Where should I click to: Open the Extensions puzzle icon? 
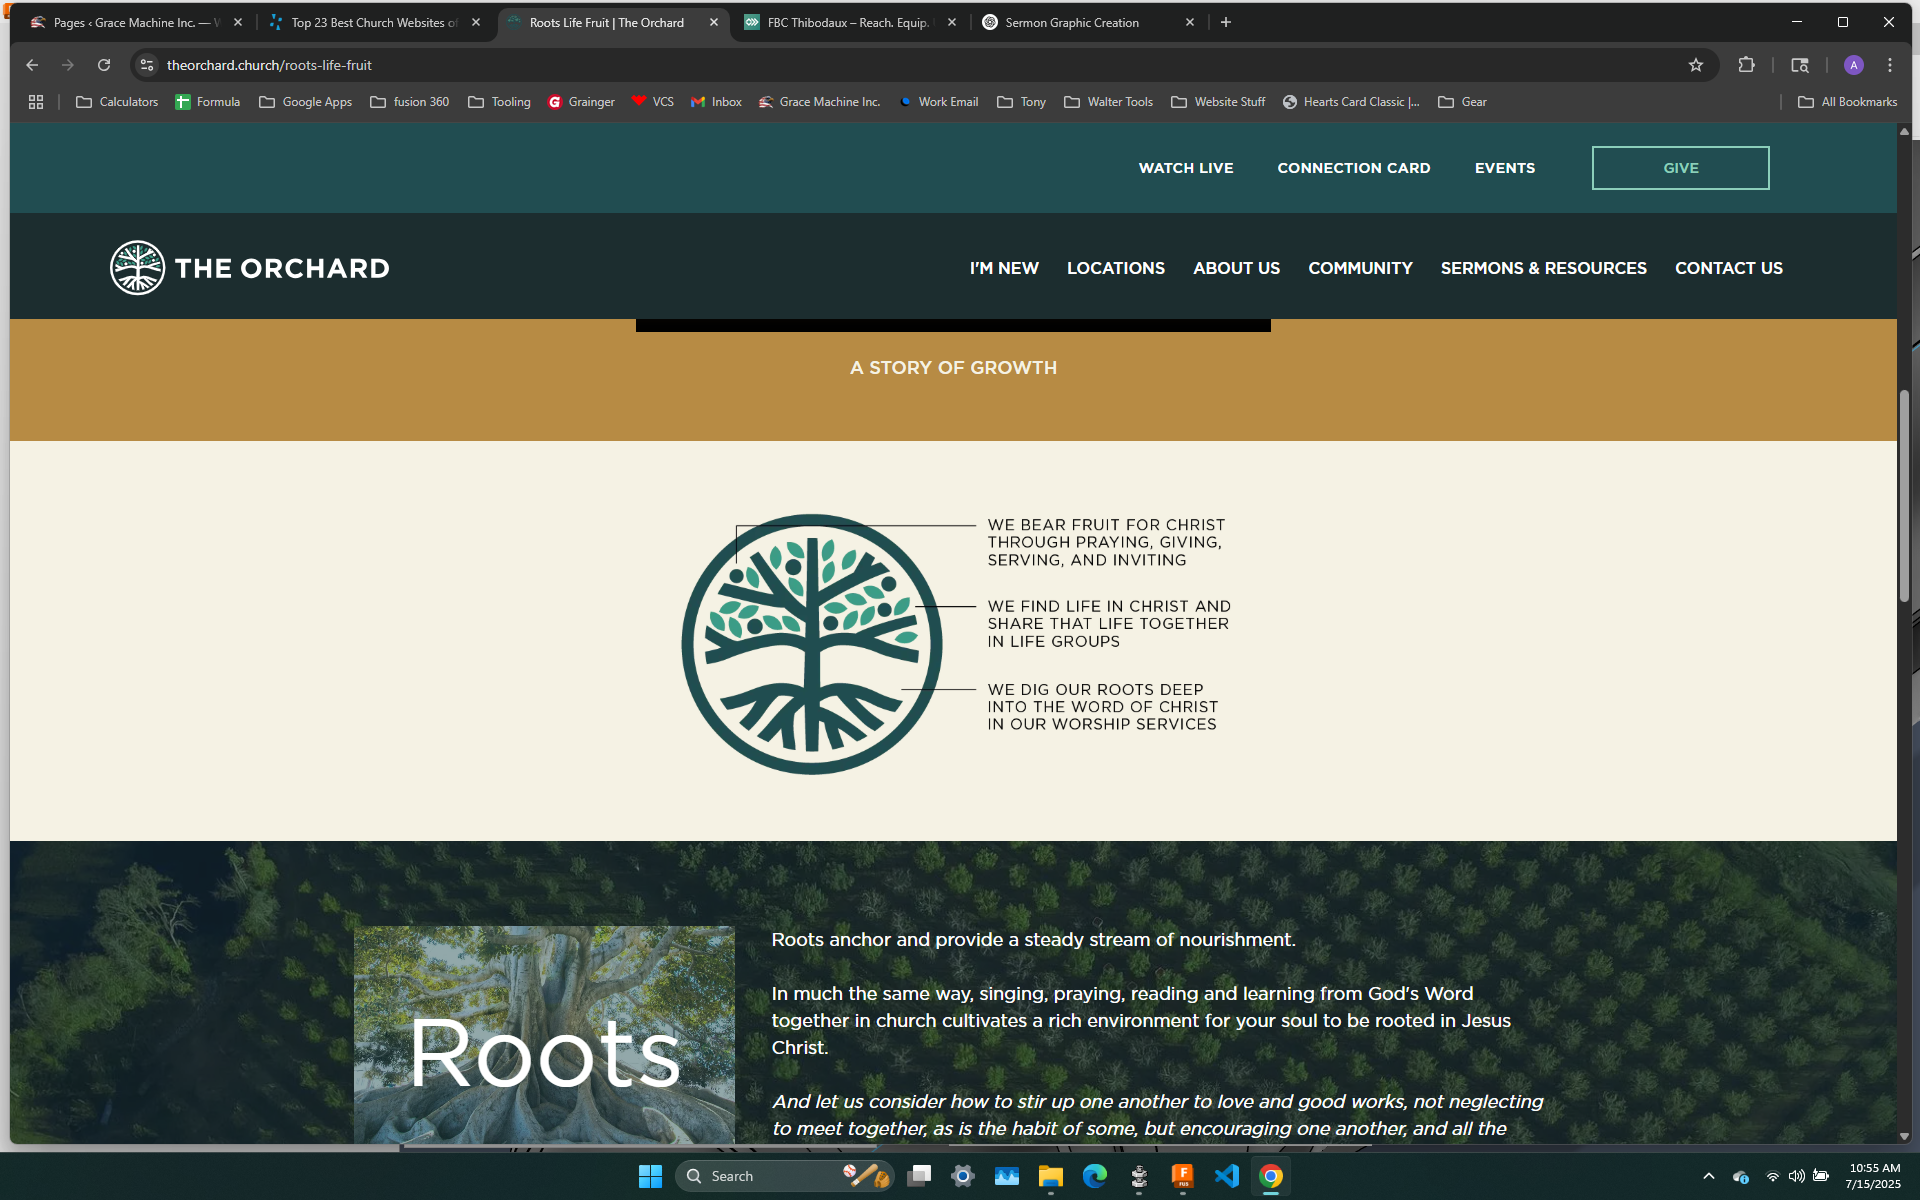click(x=1746, y=65)
